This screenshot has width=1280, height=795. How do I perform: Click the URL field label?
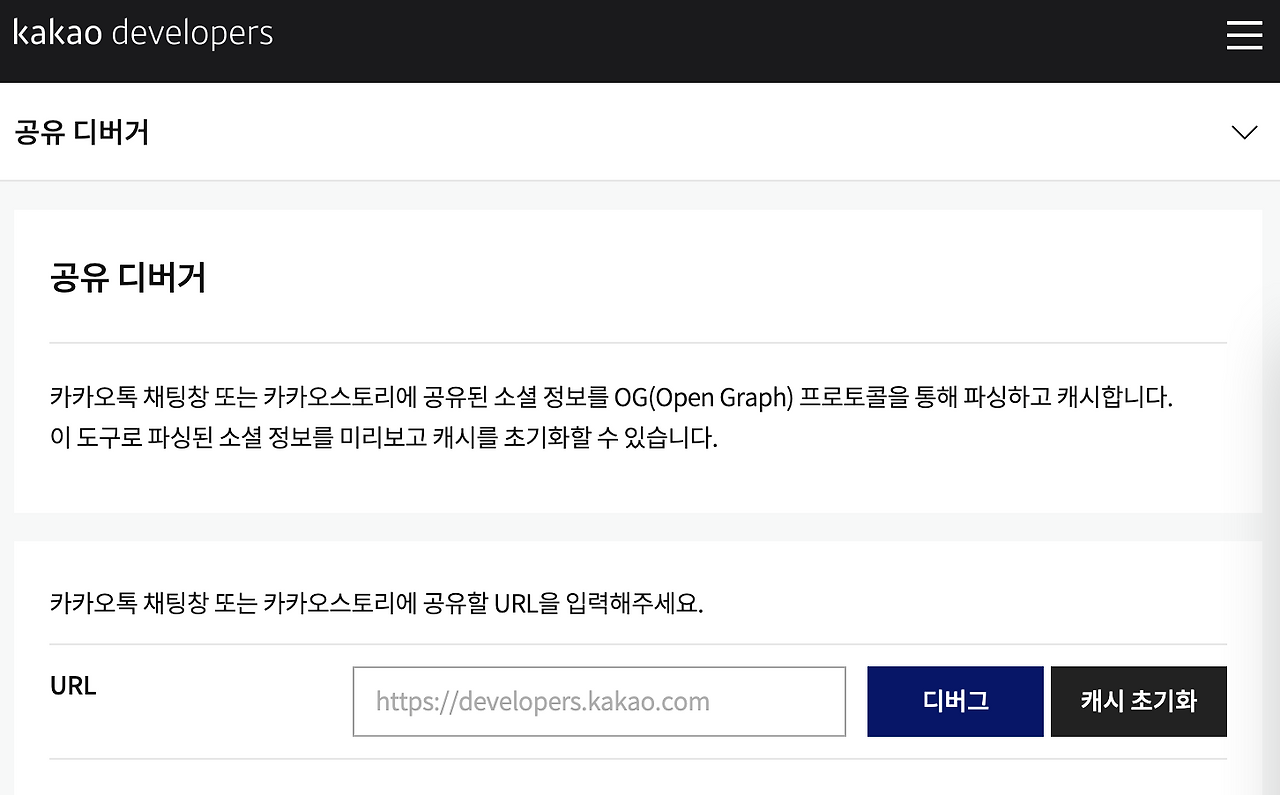click(73, 686)
